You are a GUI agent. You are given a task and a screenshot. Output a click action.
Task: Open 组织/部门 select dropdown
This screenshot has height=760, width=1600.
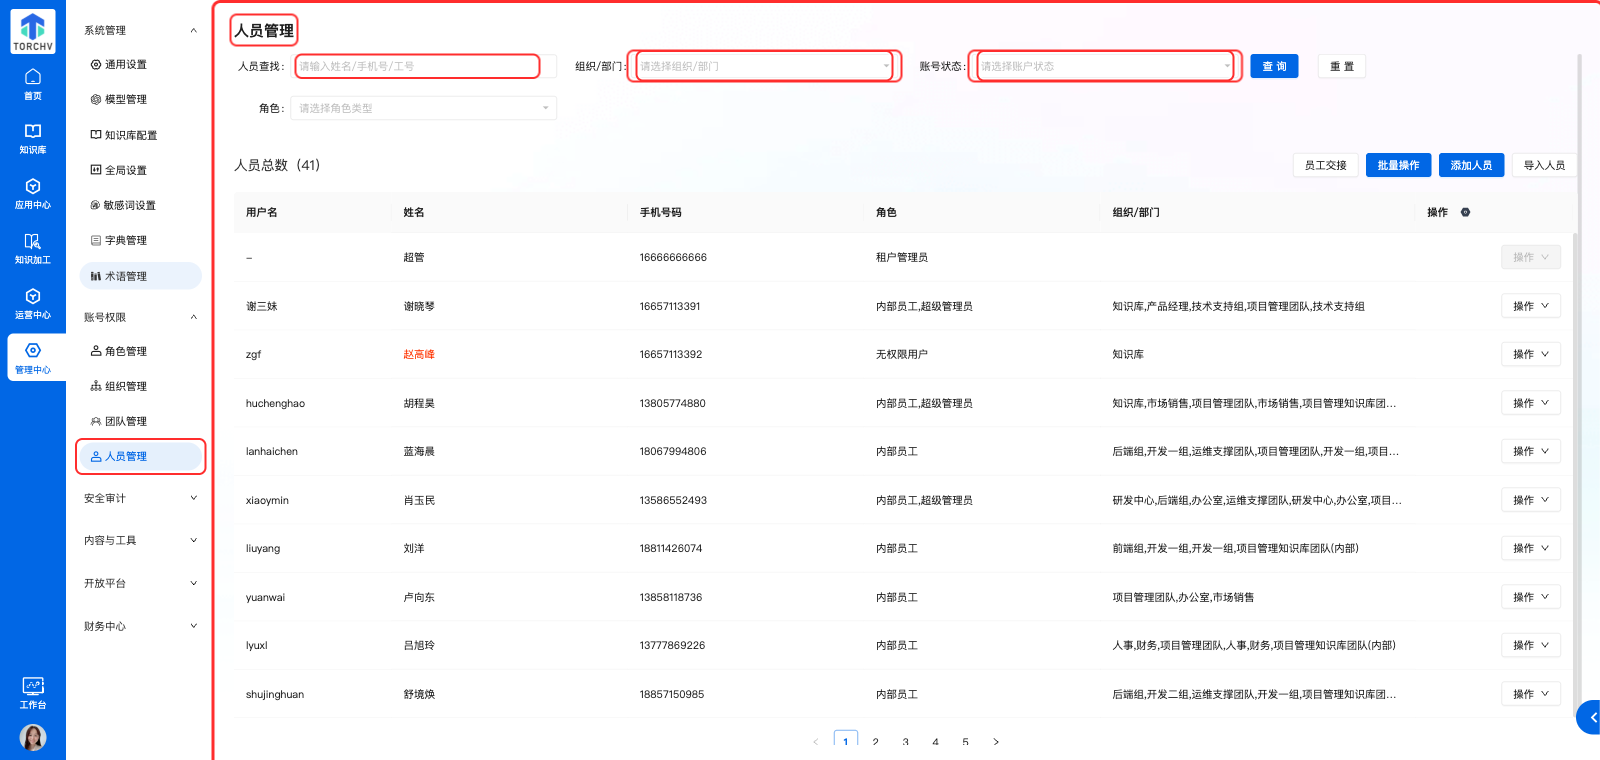[x=764, y=66]
